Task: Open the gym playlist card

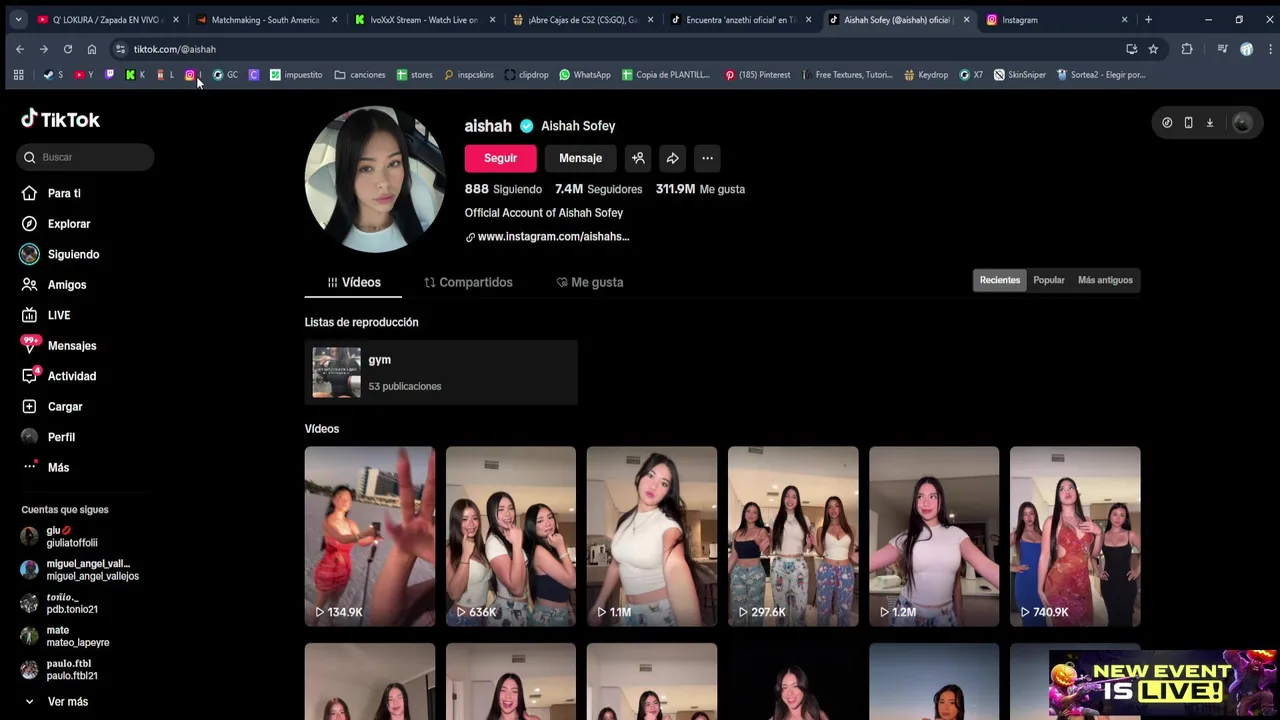Action: pyautogui.click(x=441, y=373)
